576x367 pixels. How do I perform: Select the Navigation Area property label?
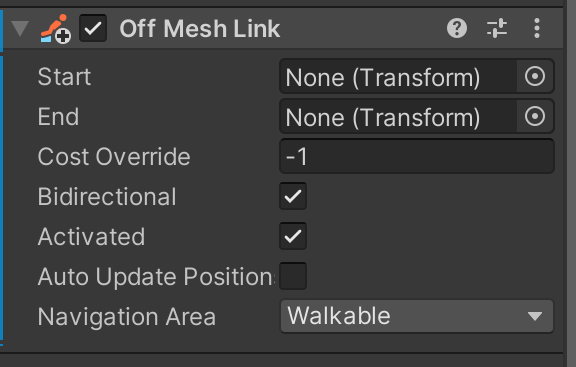pyautogui.click(x=127, y=317)
